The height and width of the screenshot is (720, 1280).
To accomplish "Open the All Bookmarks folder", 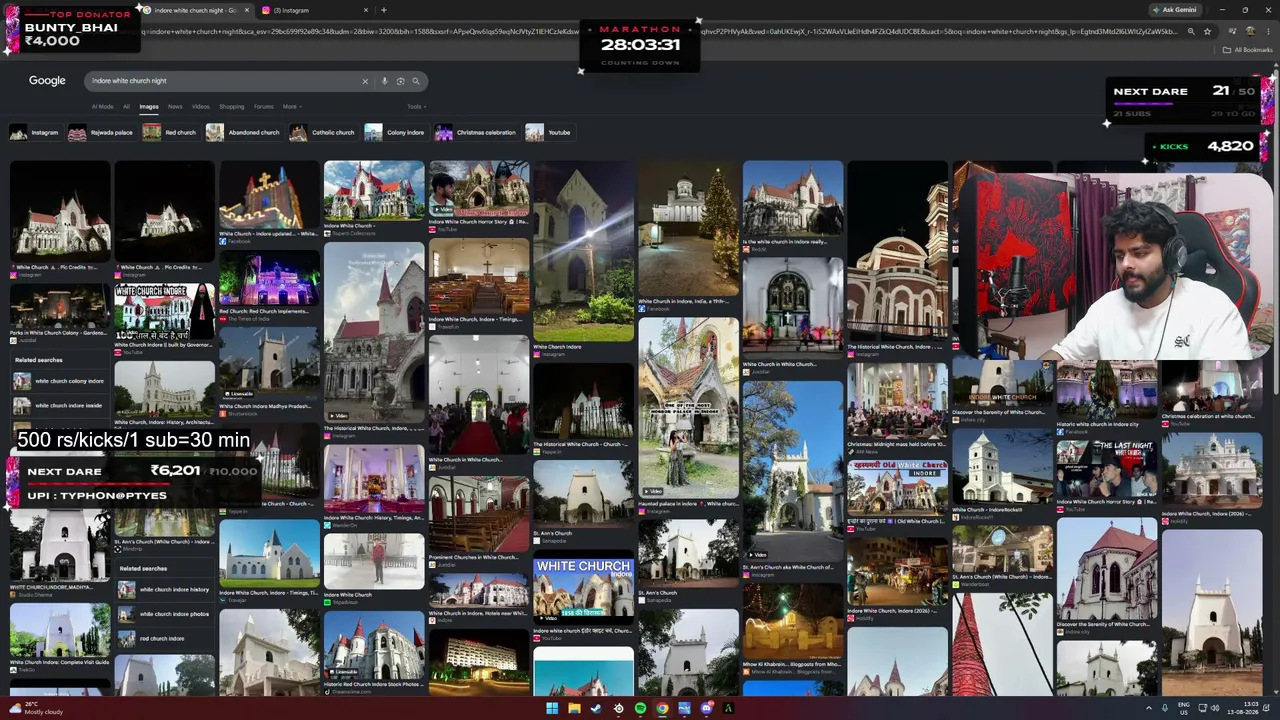I will point(1250,49).
